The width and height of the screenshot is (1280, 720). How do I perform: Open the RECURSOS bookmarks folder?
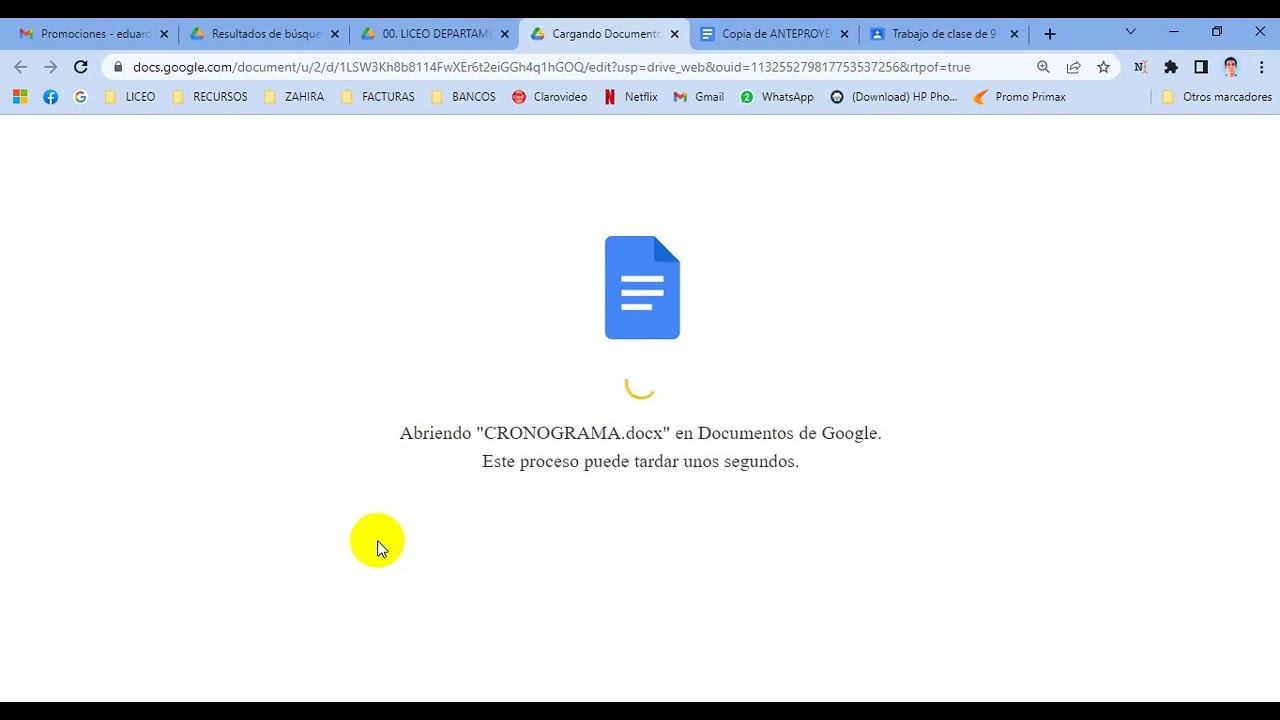210,97
